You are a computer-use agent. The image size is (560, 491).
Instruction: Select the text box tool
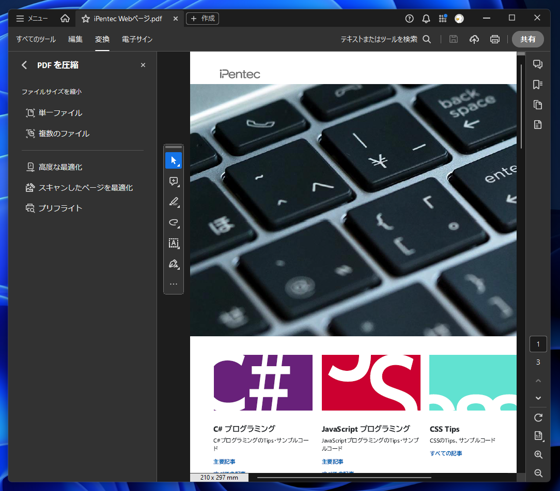174,243
